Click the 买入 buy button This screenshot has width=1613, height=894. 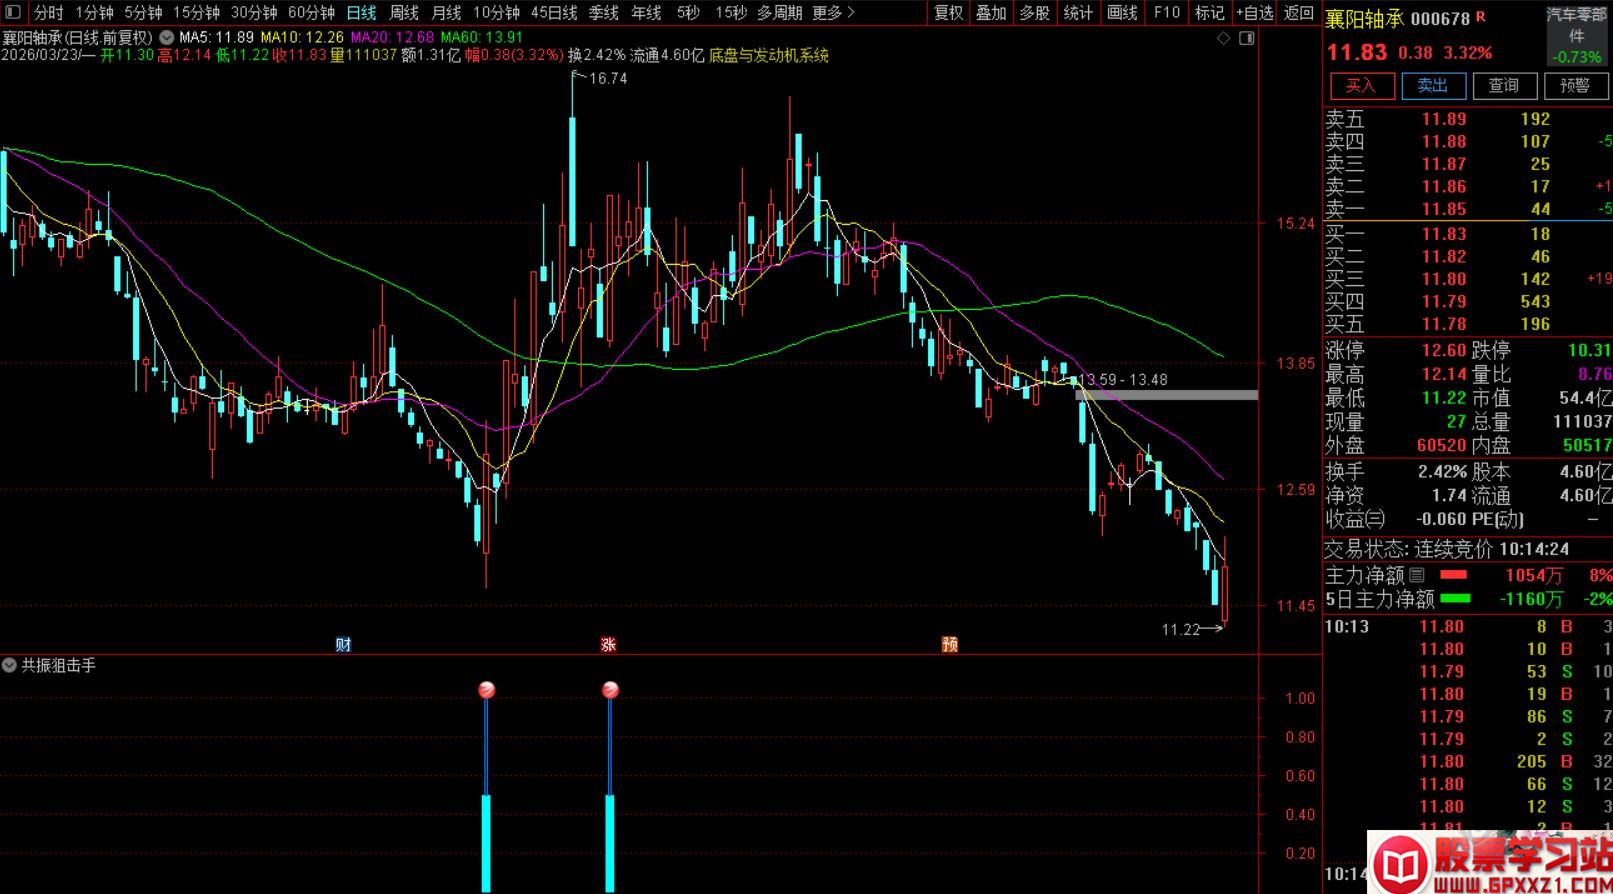tap(1361, 86)
